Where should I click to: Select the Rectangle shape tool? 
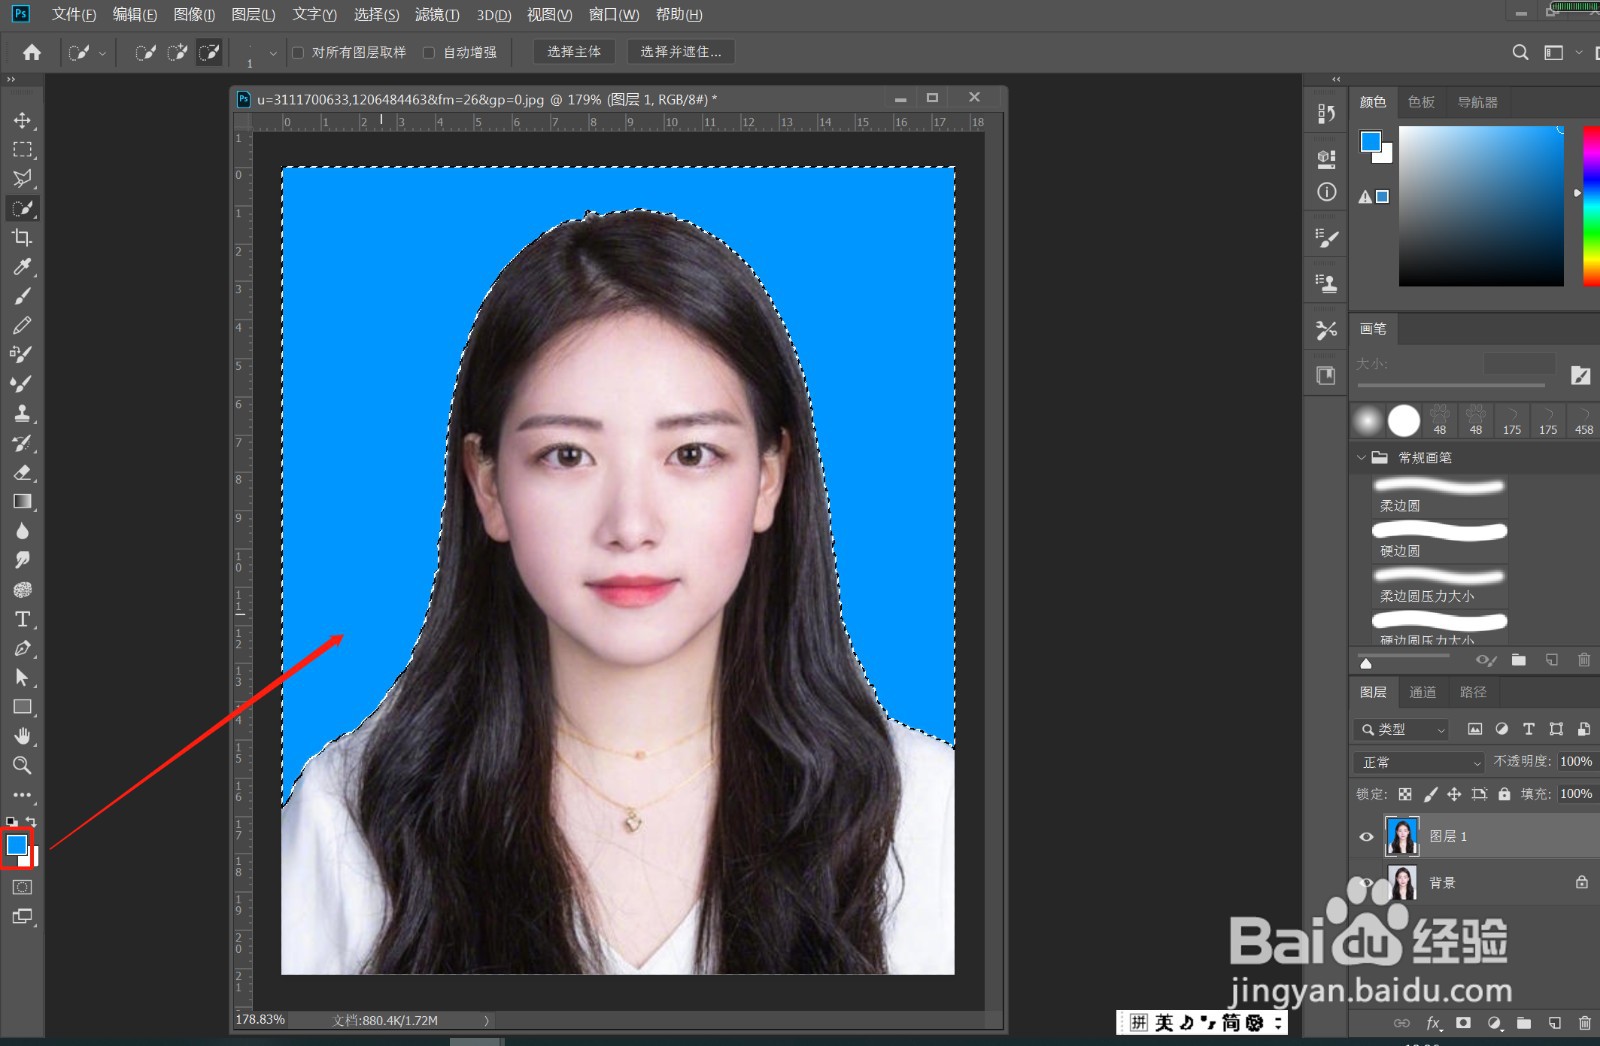pos(22,707)
